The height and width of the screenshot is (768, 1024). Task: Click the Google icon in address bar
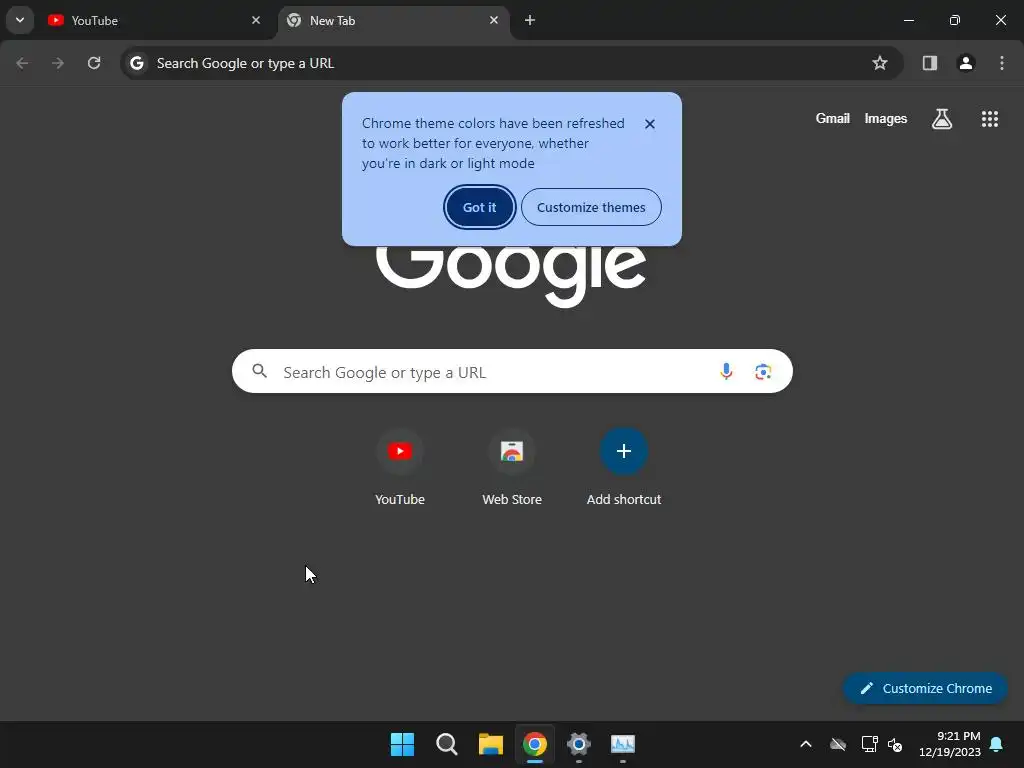tap(136, 63)
